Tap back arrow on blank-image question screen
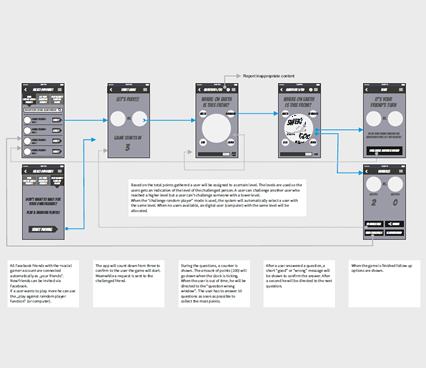 pos(199,89)
